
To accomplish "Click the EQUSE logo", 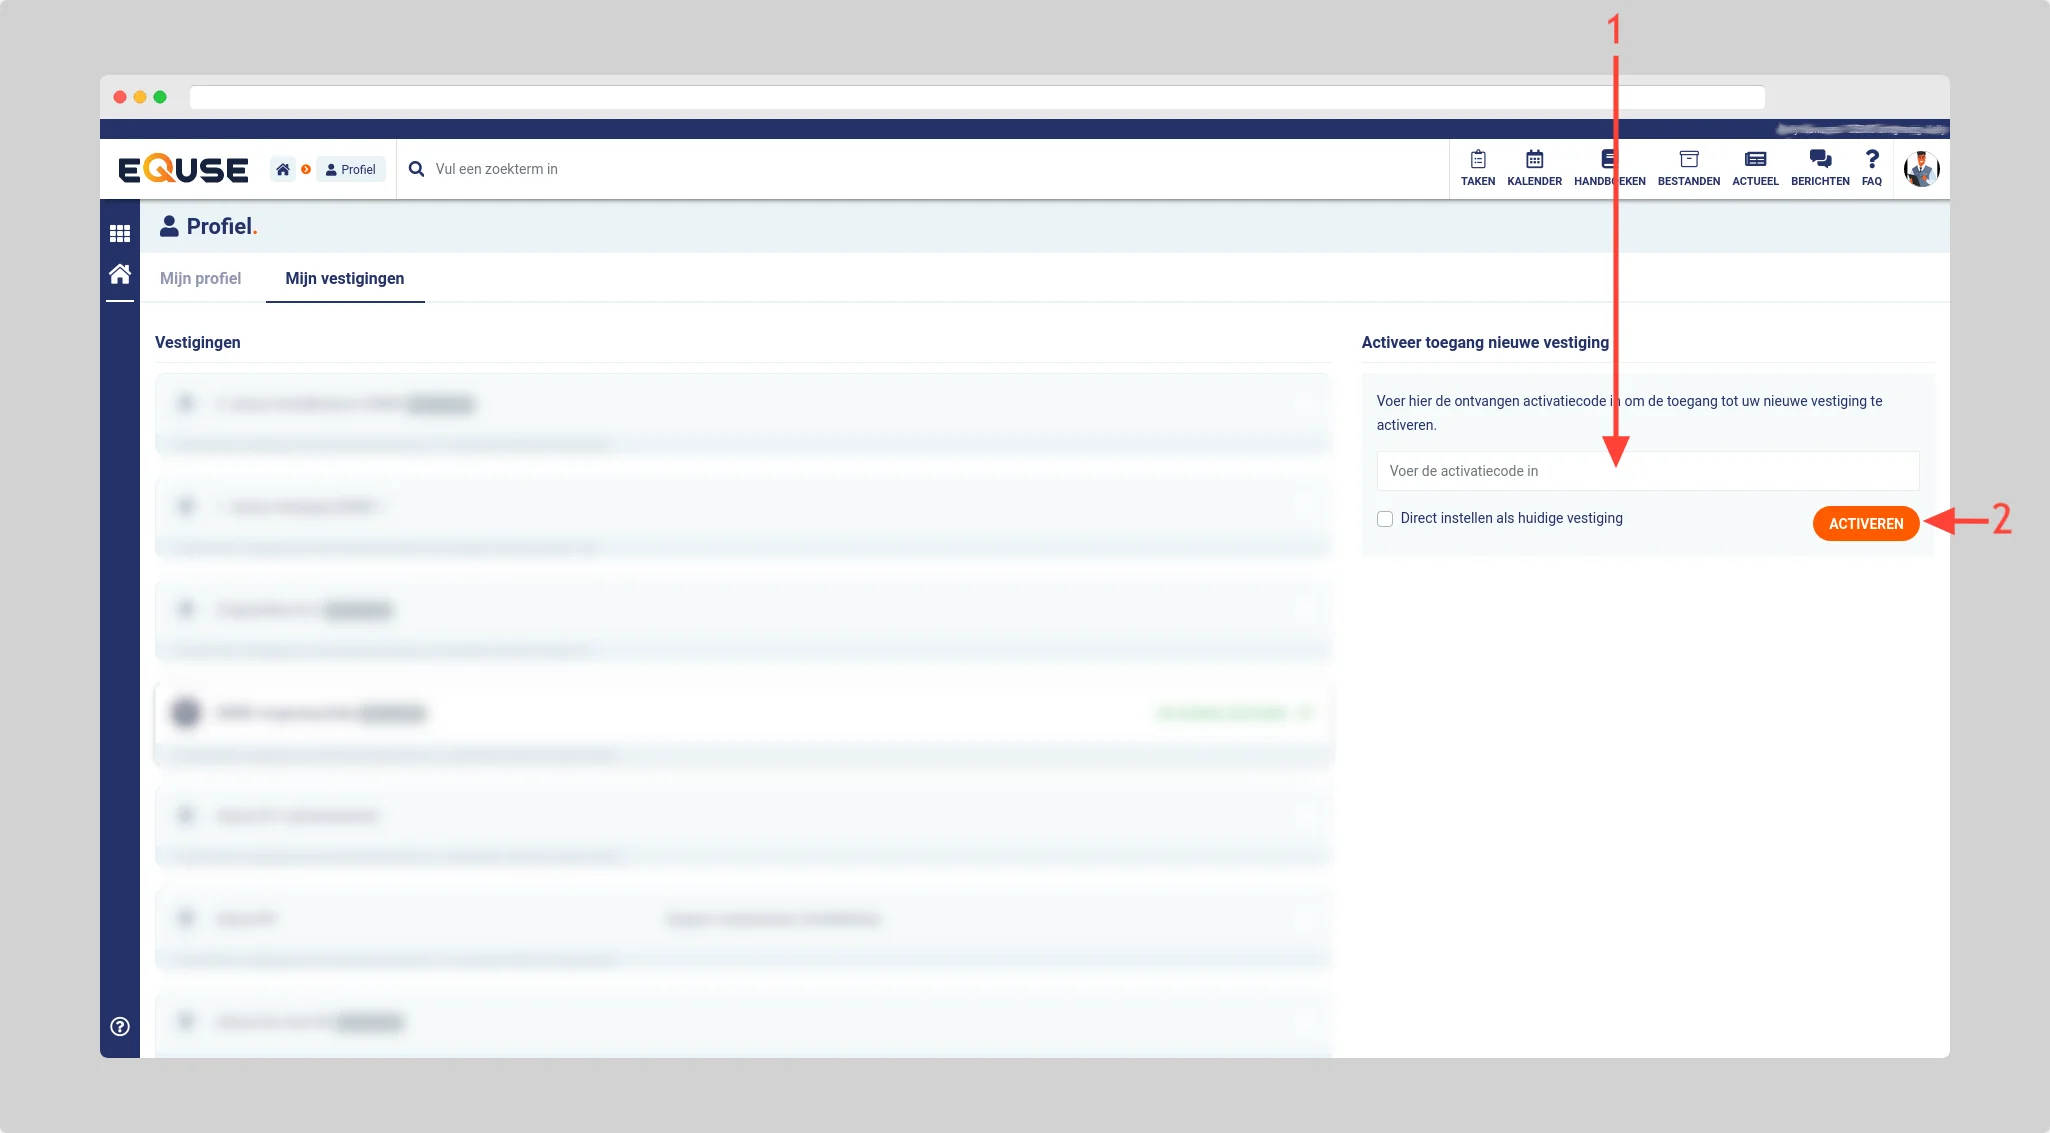I will tap(183, 169).
